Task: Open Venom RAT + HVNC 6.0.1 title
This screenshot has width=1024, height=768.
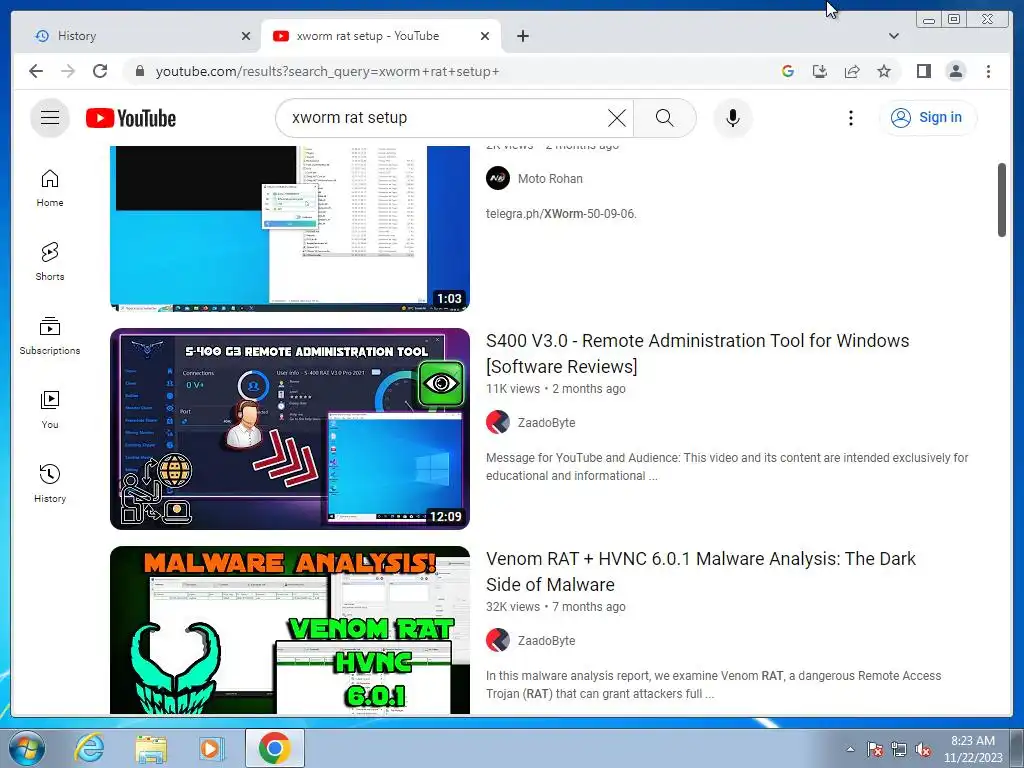Action: [x=701, y=571]
